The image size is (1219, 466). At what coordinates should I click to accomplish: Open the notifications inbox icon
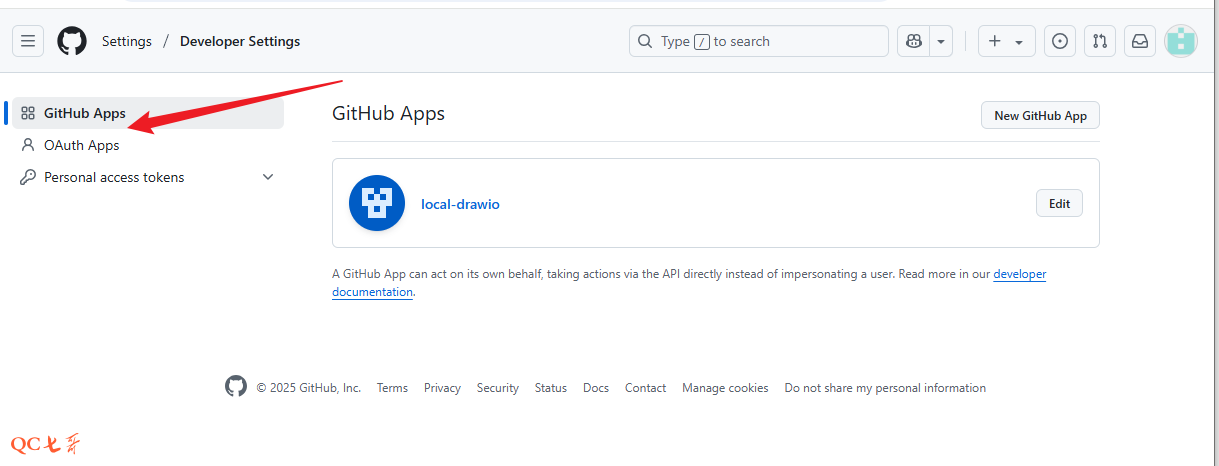click(x=1139, y=41)
